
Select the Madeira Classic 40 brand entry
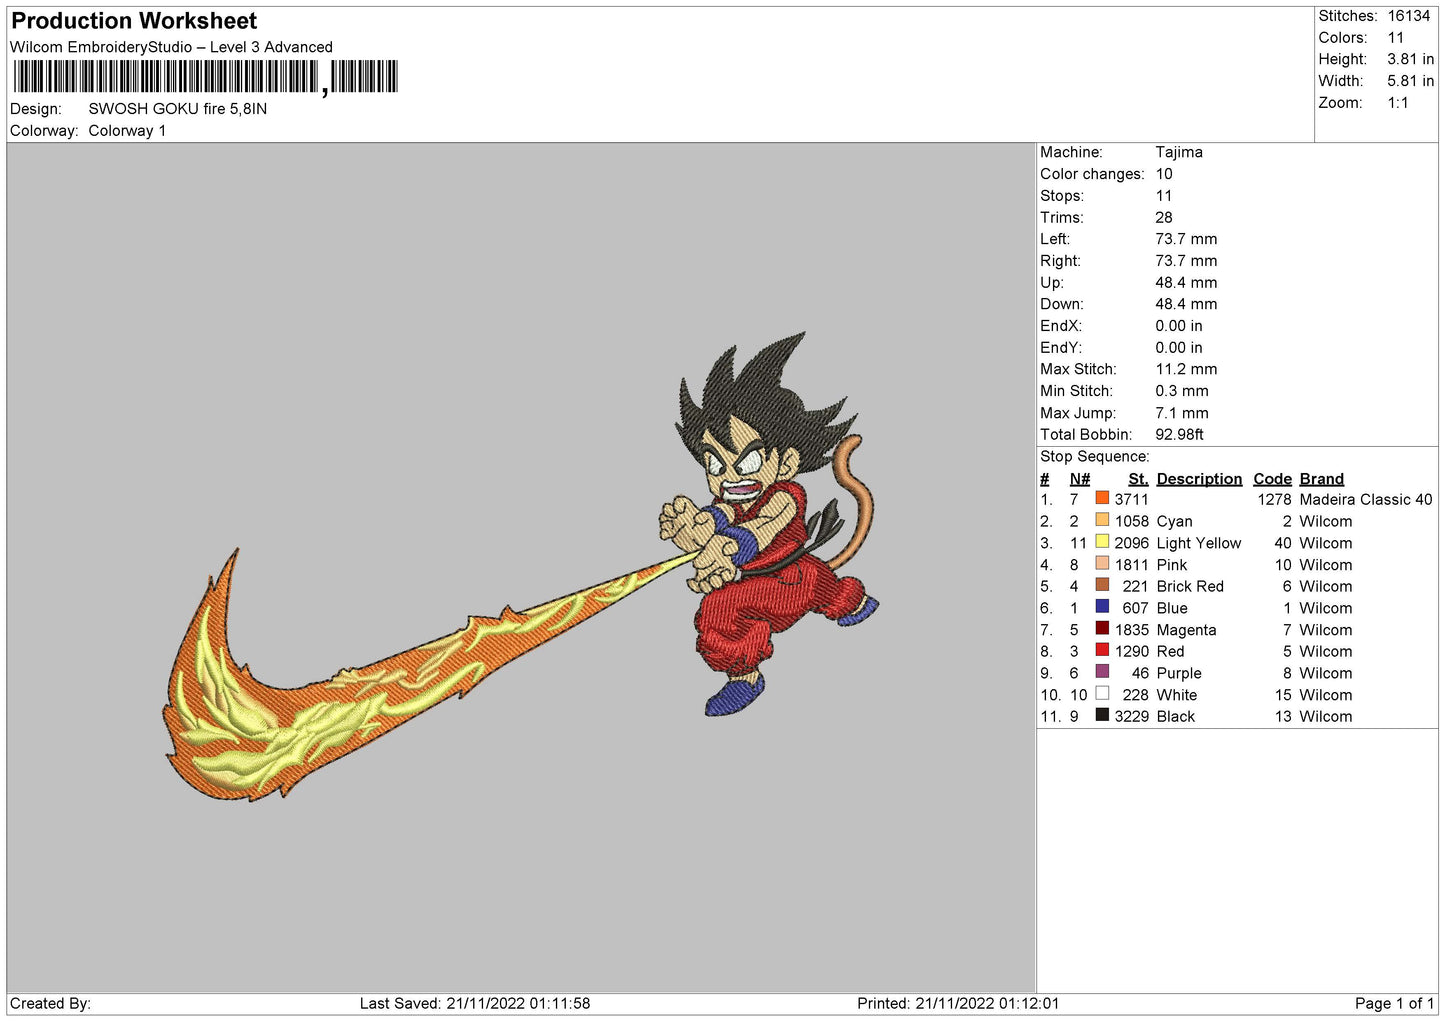pyautogui.click(x=1365, y=499)
